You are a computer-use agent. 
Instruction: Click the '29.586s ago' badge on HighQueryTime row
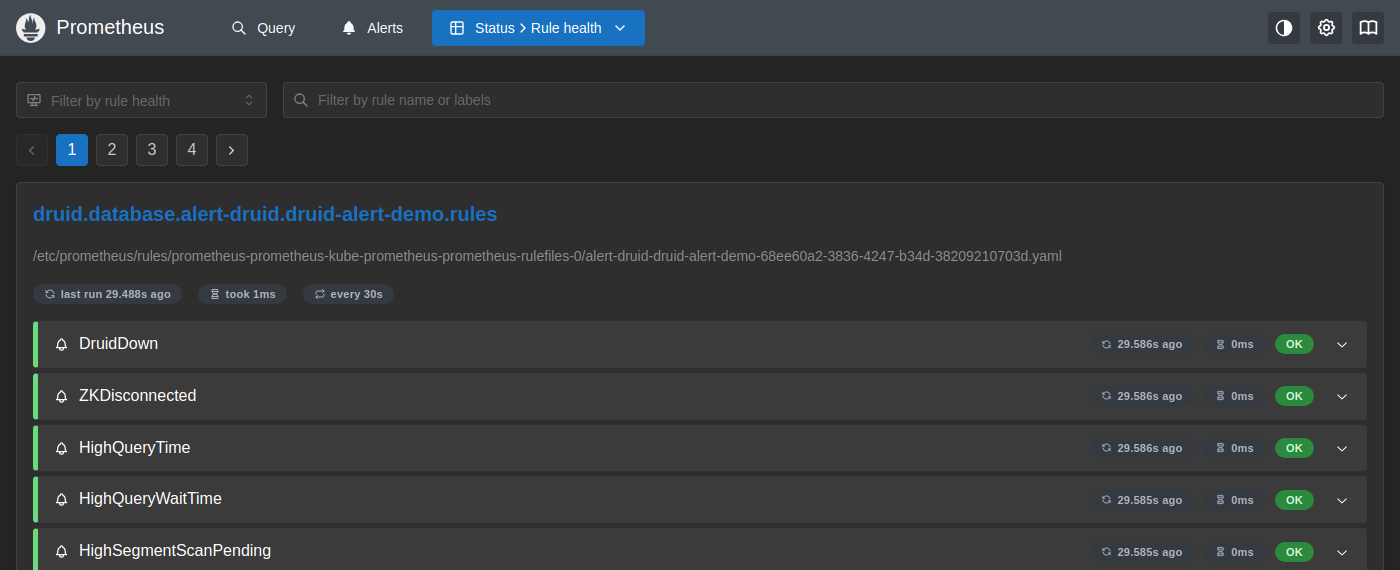[x=1141, y=448]
